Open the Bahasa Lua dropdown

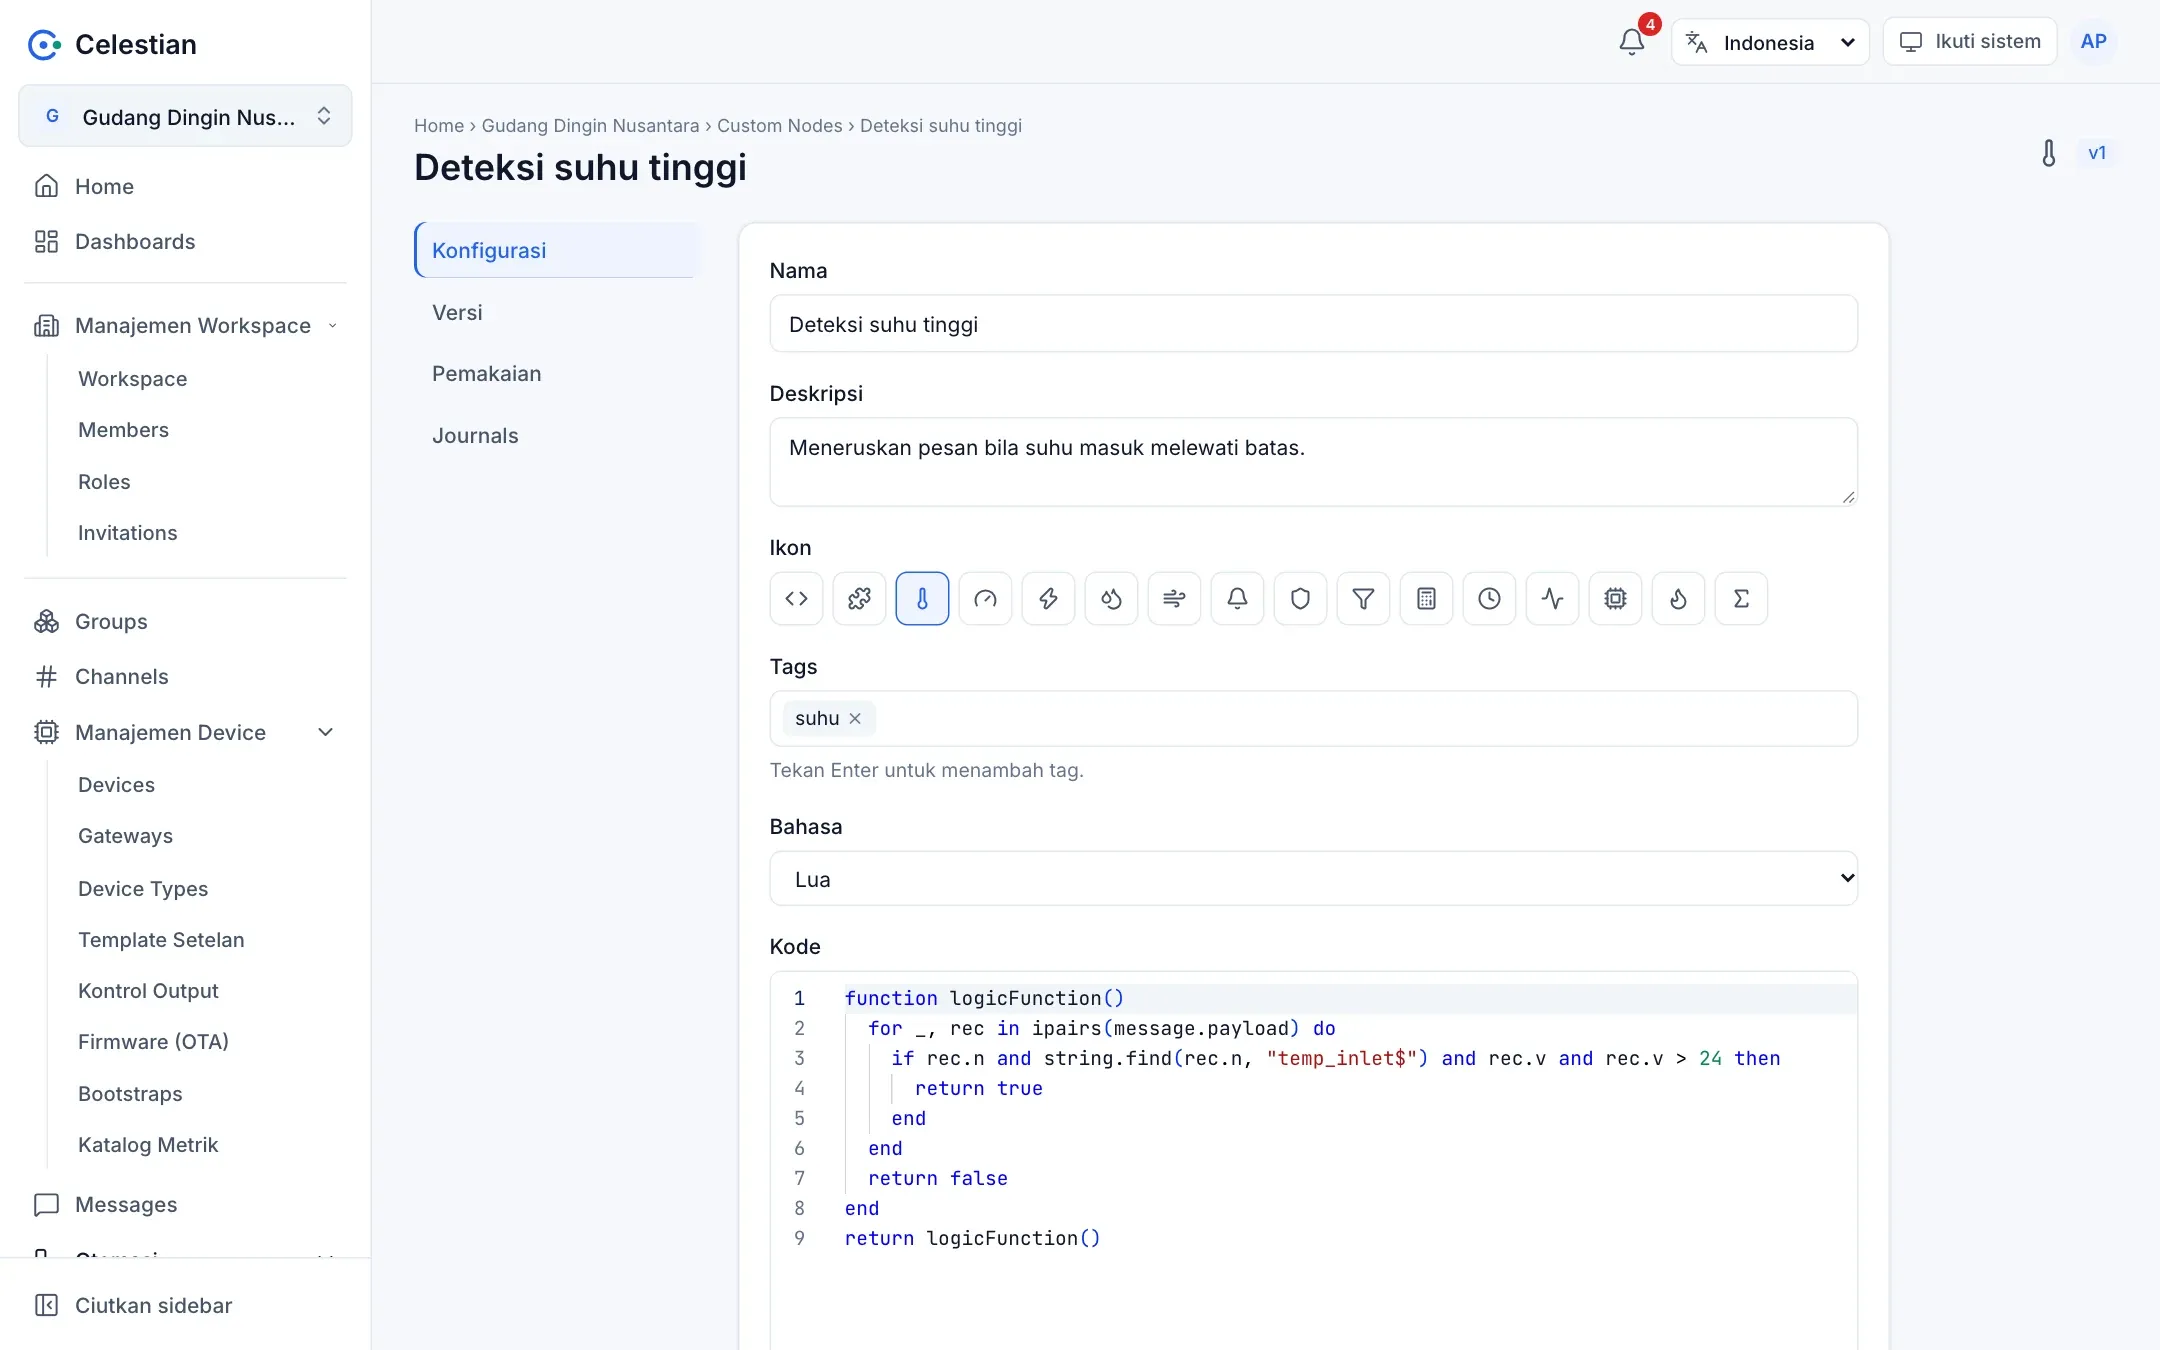pyautogui.click(x=1313, y=879)
